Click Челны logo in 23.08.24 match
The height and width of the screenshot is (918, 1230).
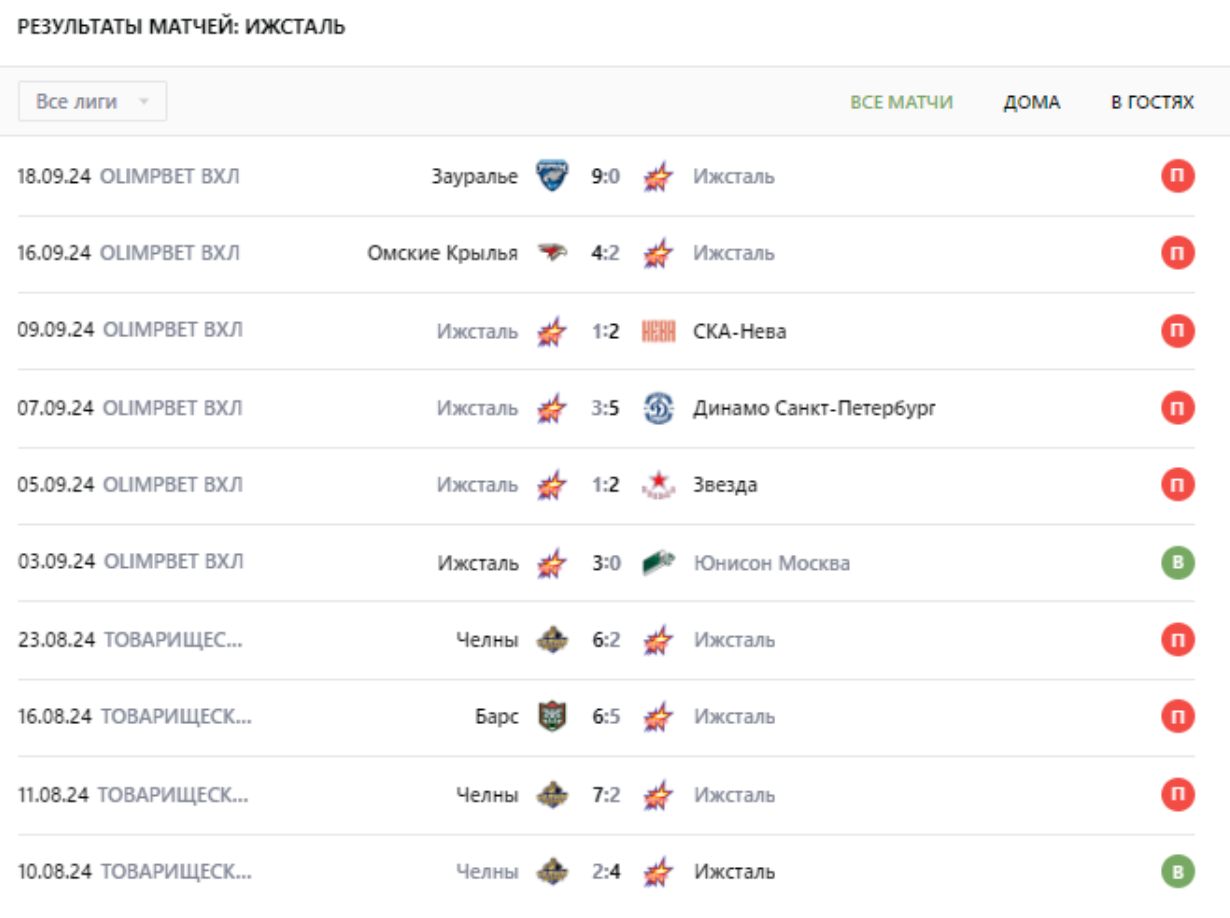tap(552, 640)
